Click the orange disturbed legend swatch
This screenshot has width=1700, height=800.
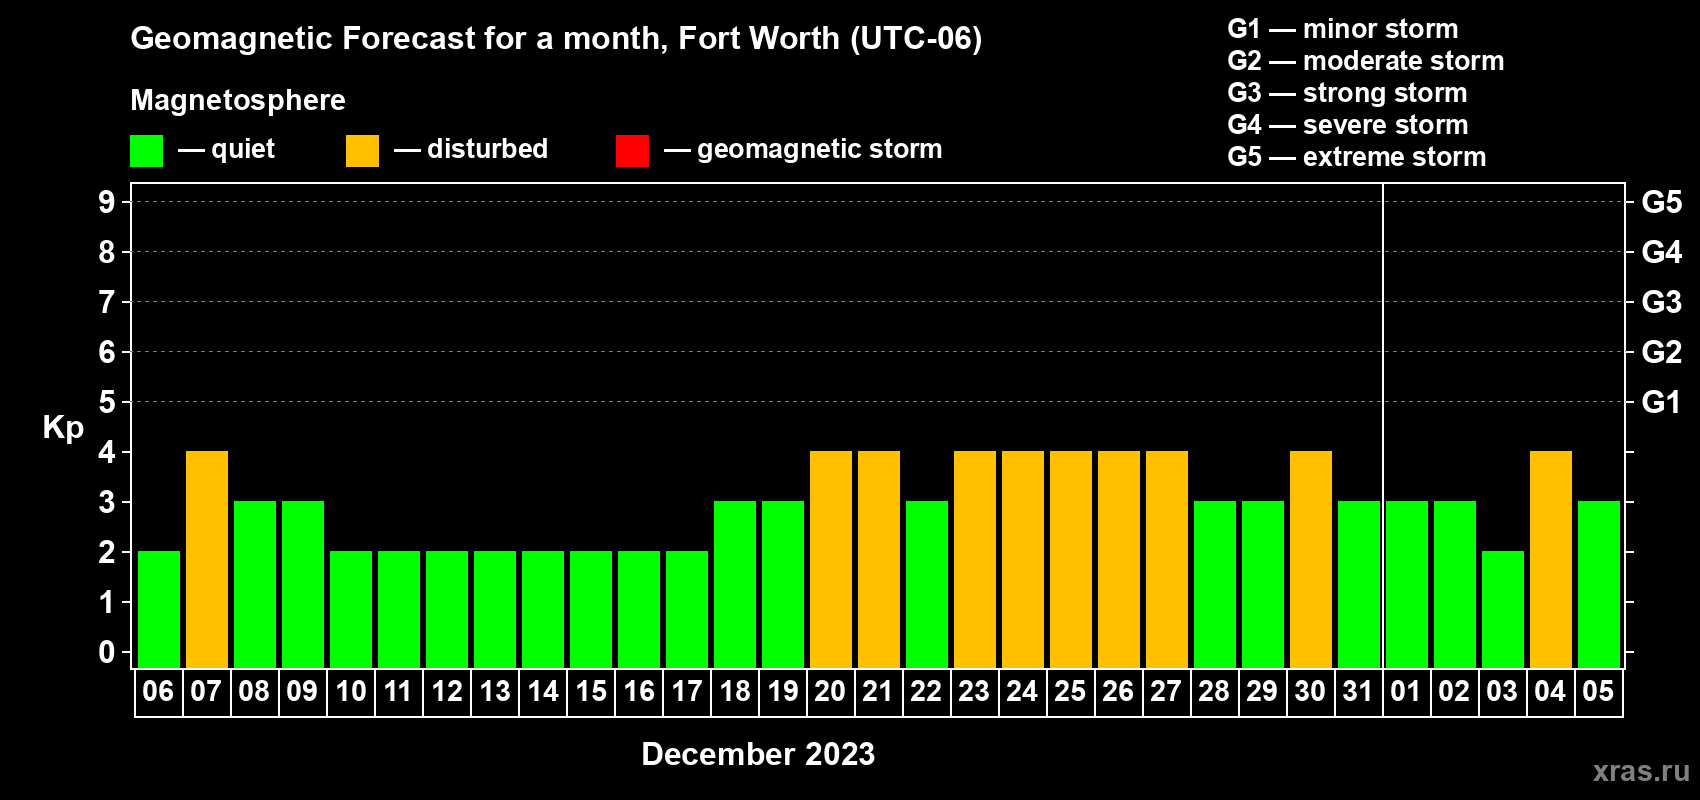[362, 151]
